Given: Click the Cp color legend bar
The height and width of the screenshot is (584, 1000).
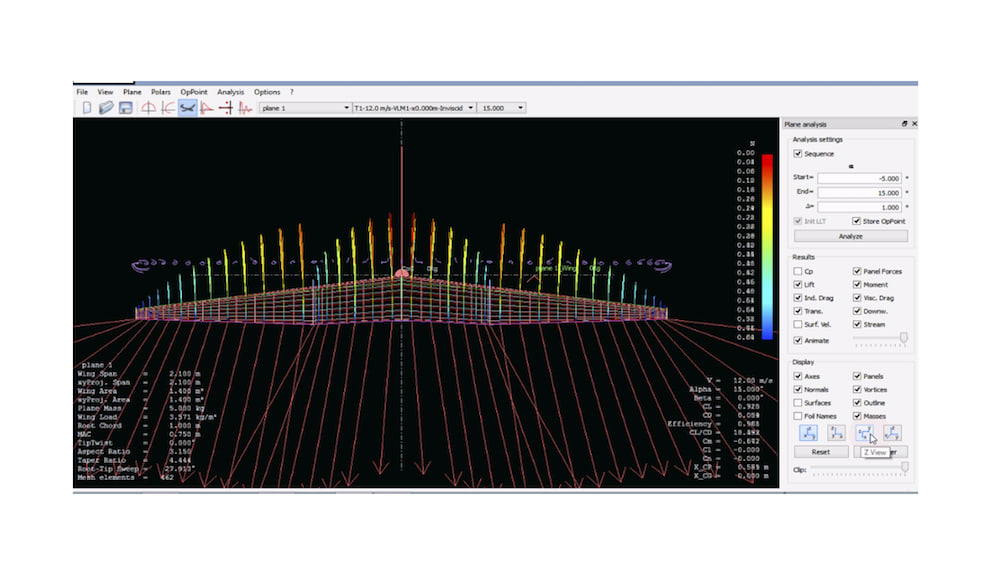Looking at the screenshot, I should tap(767, 247).
